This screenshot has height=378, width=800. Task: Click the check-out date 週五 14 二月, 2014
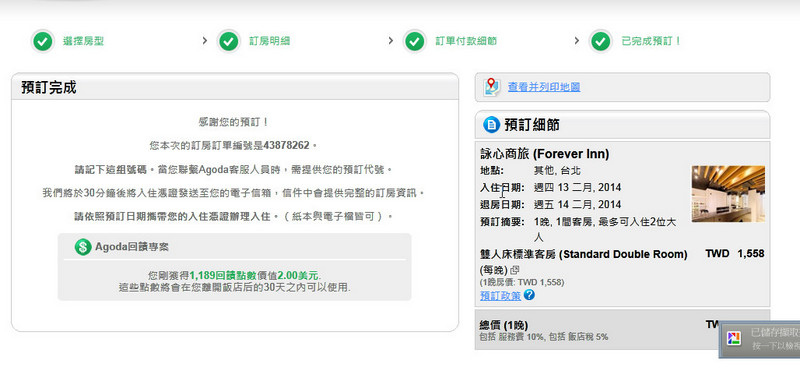pos(577,205)
